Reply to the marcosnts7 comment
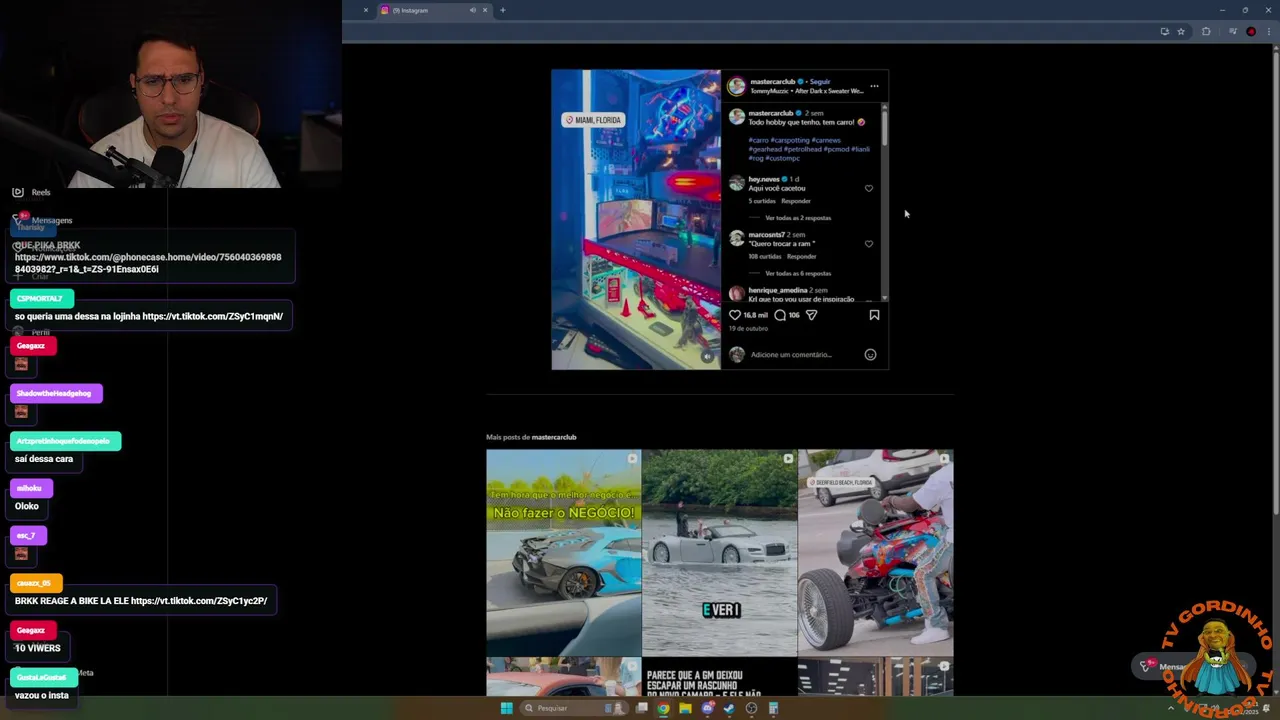The width and height of the screenshot is (1280, 720). tap(801, 256)
